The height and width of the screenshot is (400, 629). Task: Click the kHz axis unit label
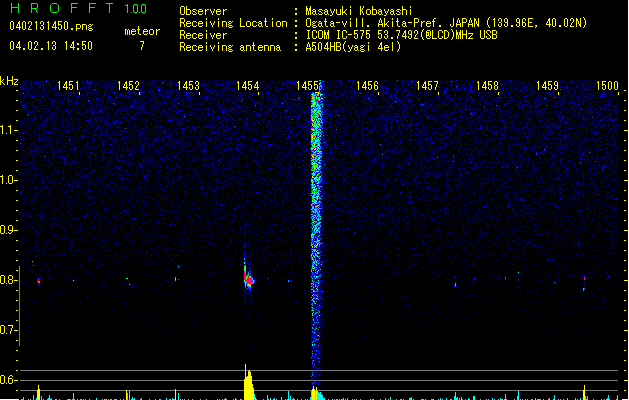(x=9, y=81)
